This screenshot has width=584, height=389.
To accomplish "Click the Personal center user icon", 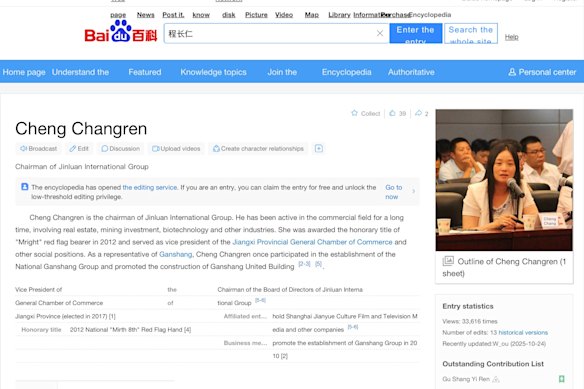I will (x=512, y=72).
